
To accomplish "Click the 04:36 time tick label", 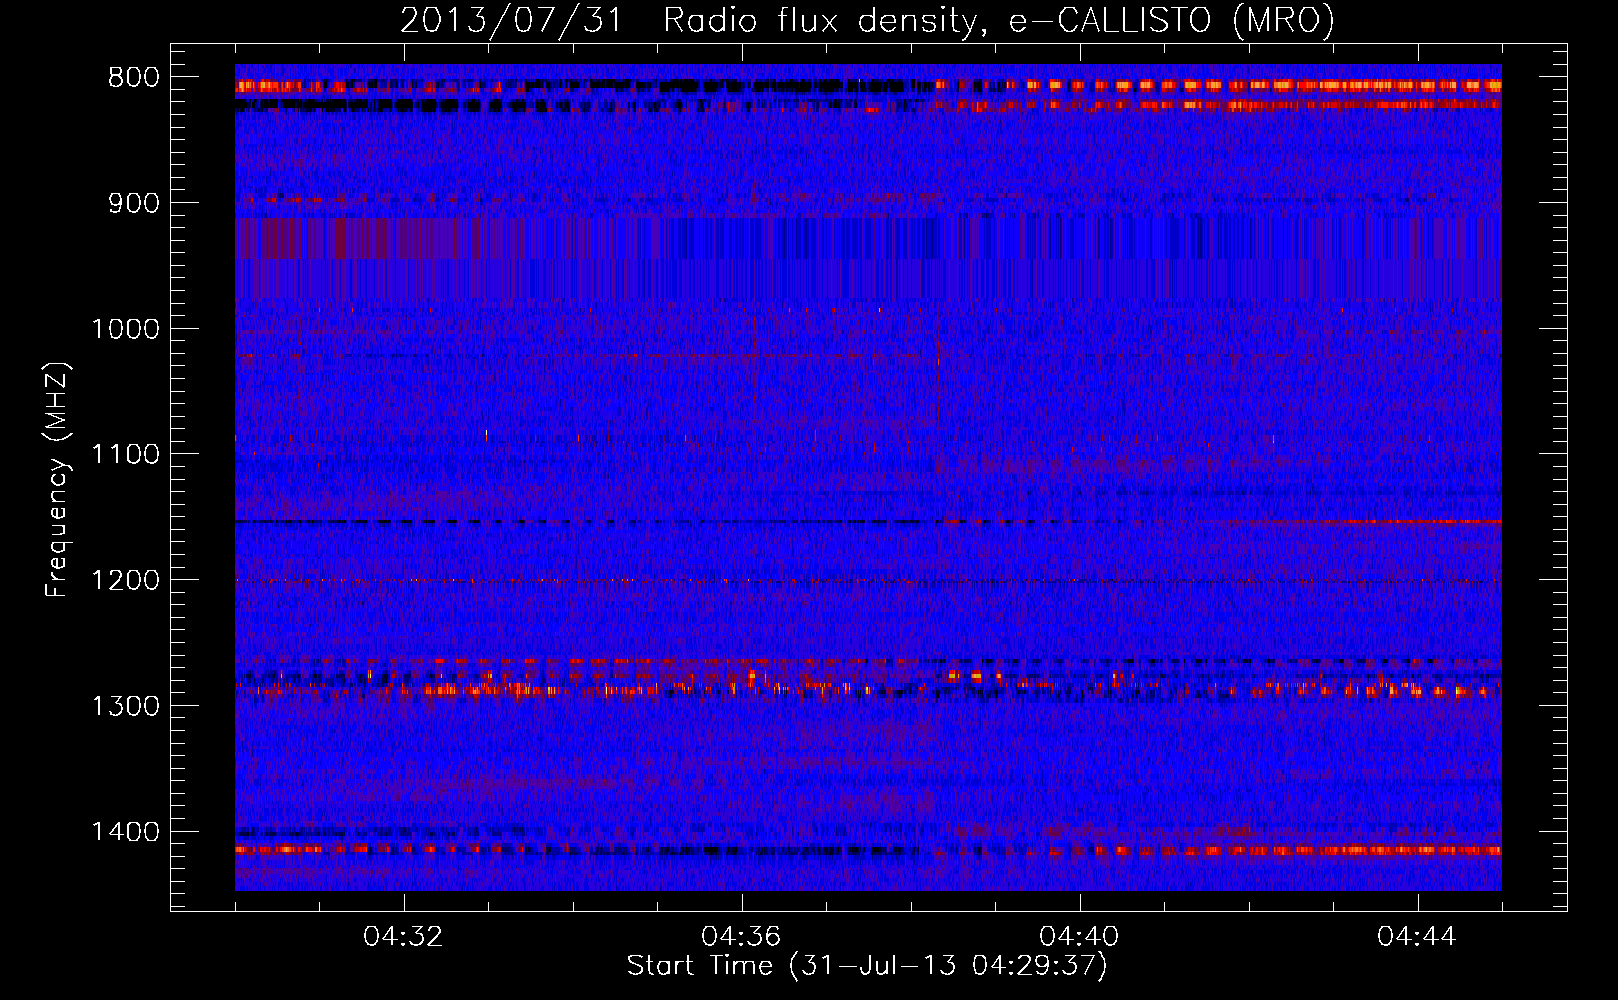I will (x=741, y=937).
